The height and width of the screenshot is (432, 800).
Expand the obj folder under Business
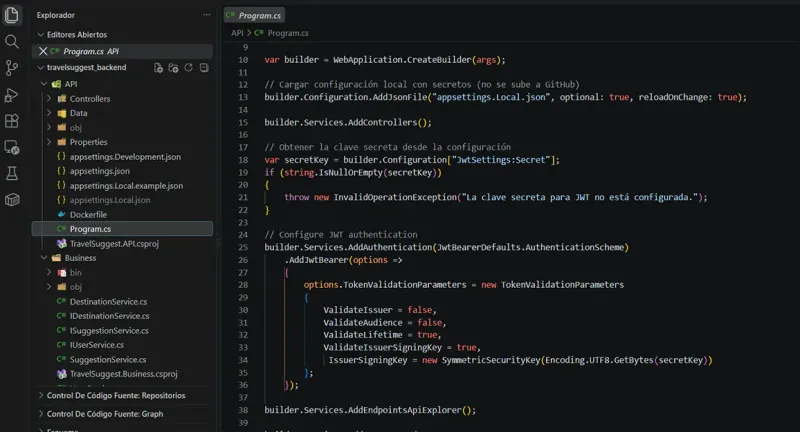tap(49, 287)
